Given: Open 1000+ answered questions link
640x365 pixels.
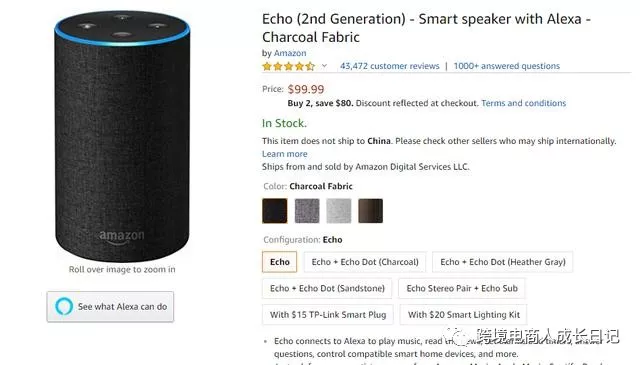Looking at the screenshot, I should 507,66.
